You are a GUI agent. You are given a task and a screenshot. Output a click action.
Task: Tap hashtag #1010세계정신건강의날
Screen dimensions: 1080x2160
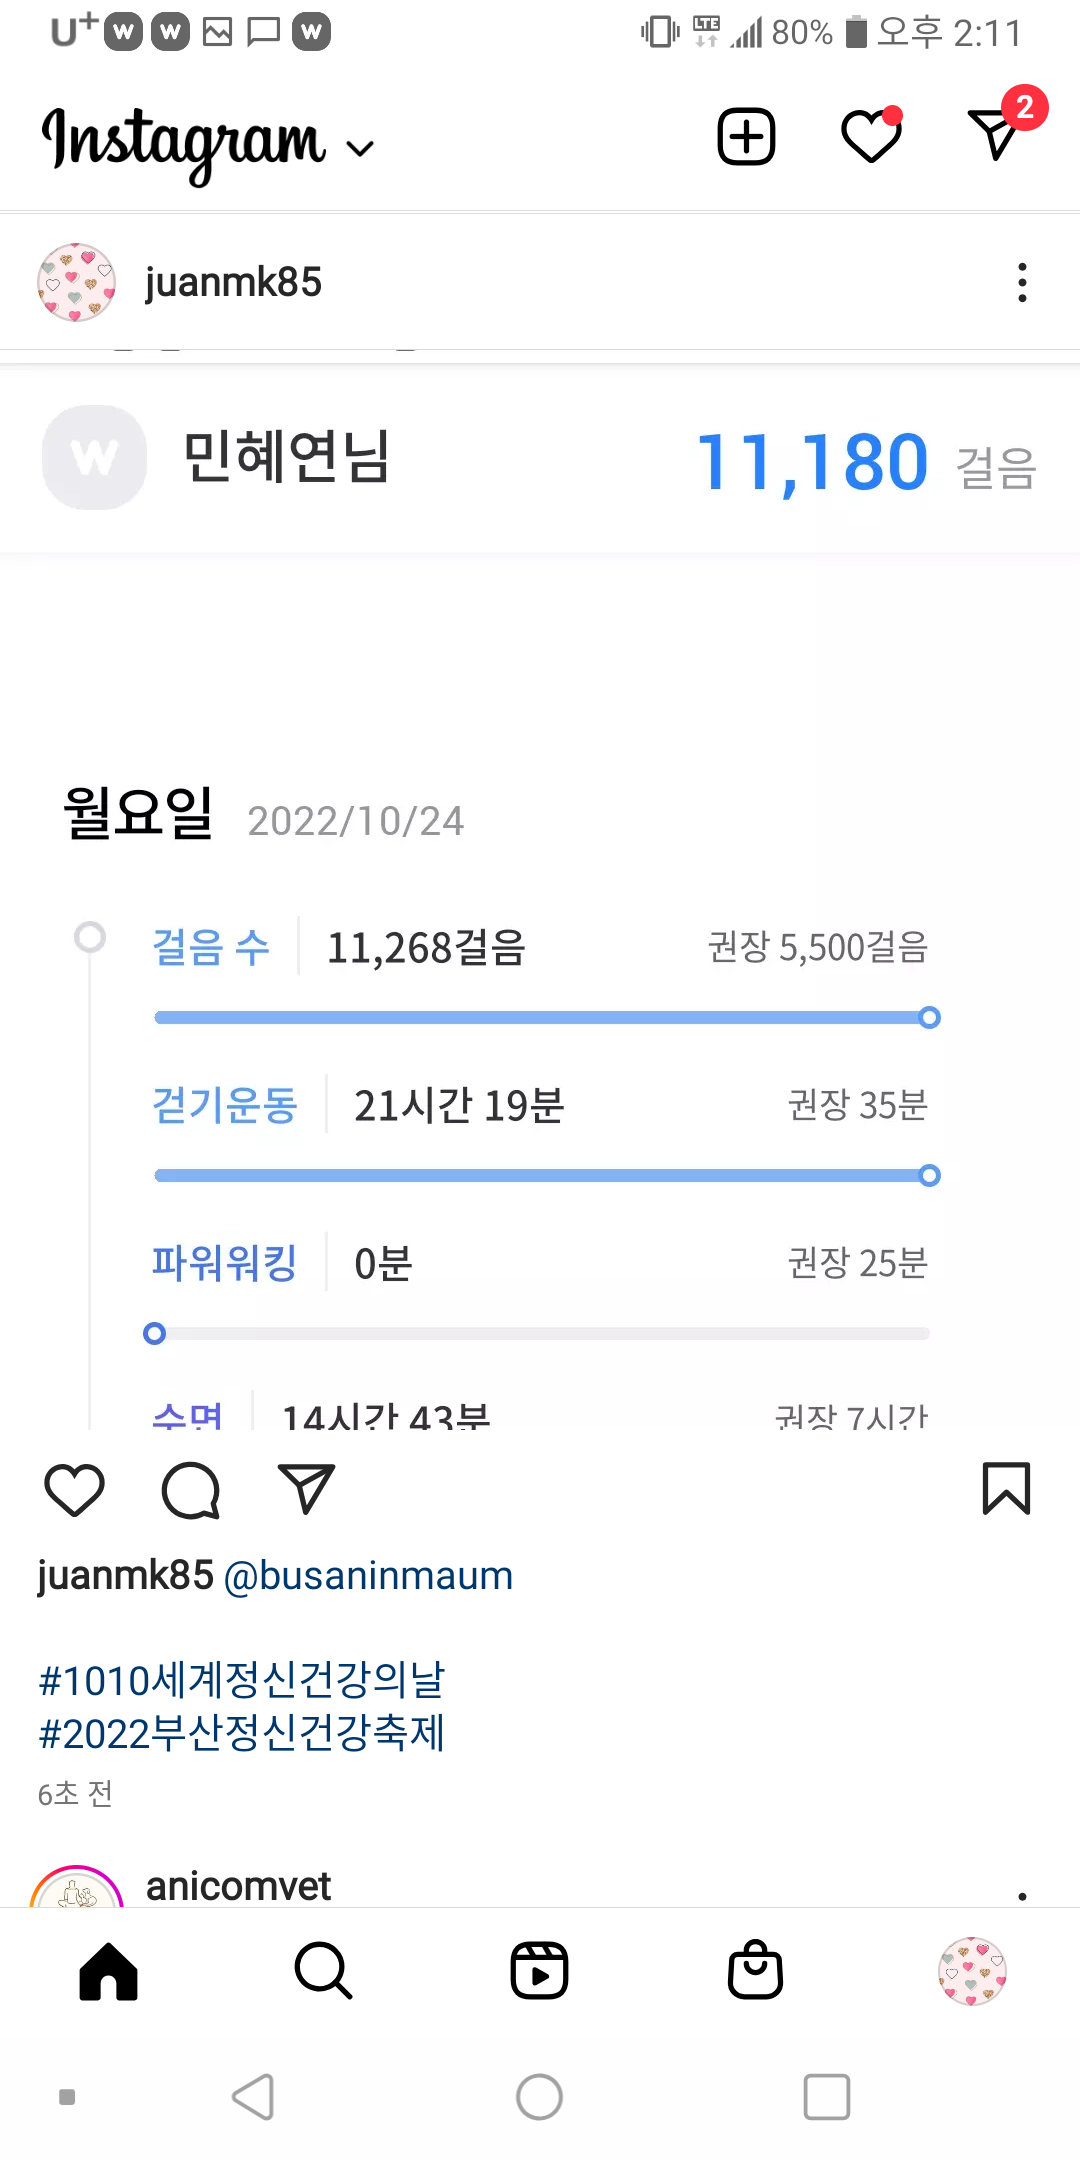(241, 1680)
